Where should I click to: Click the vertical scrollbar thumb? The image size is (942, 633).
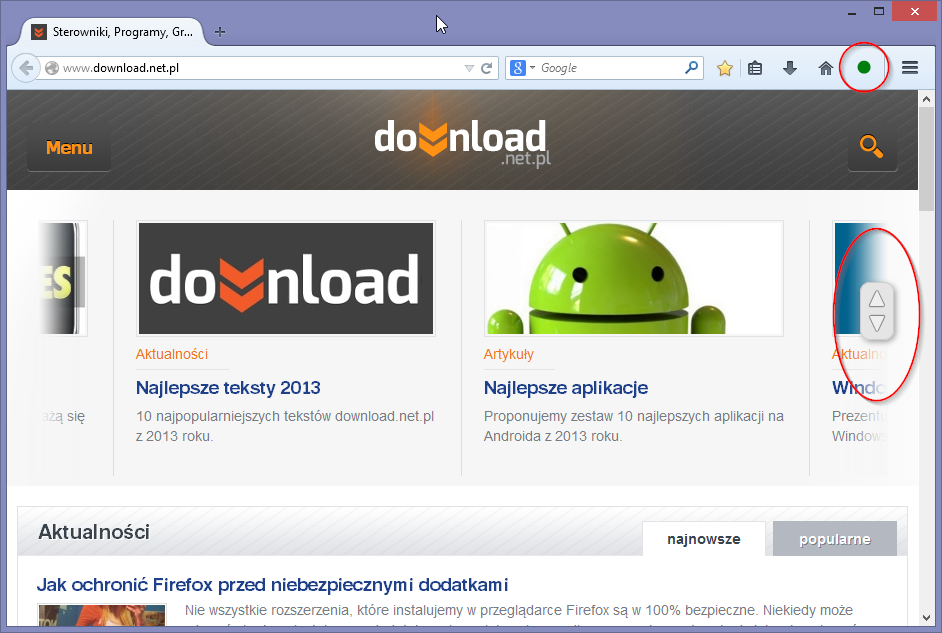click(926, 159)
